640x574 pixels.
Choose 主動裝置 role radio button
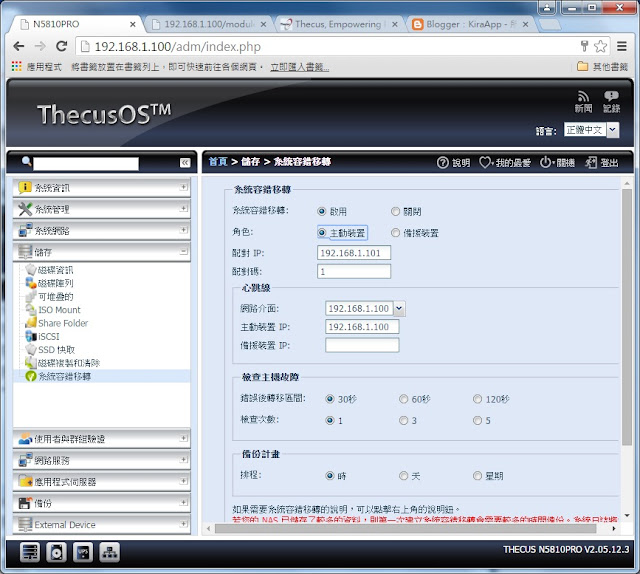tap(322, 232)
